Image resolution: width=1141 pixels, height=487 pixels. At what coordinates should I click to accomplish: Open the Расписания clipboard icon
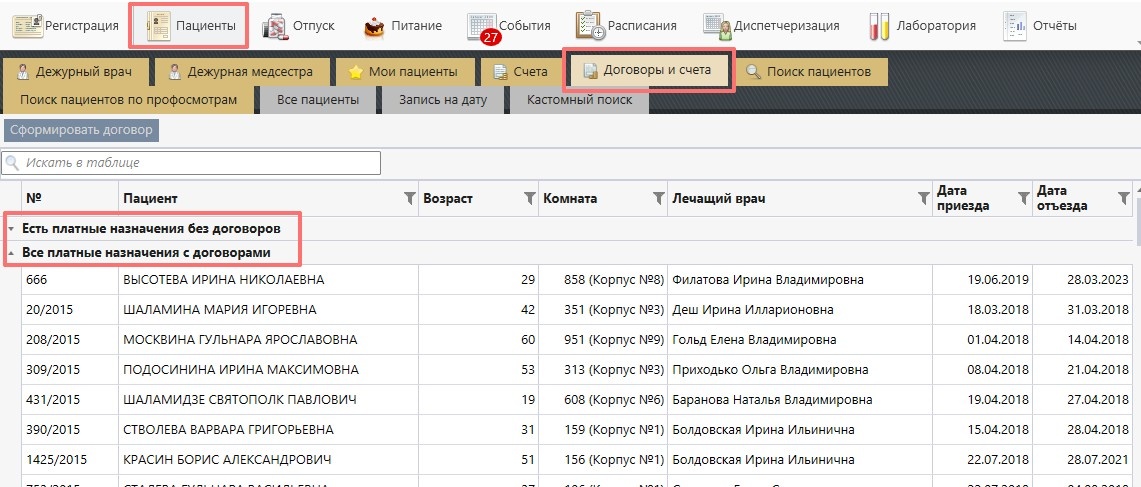590,26
